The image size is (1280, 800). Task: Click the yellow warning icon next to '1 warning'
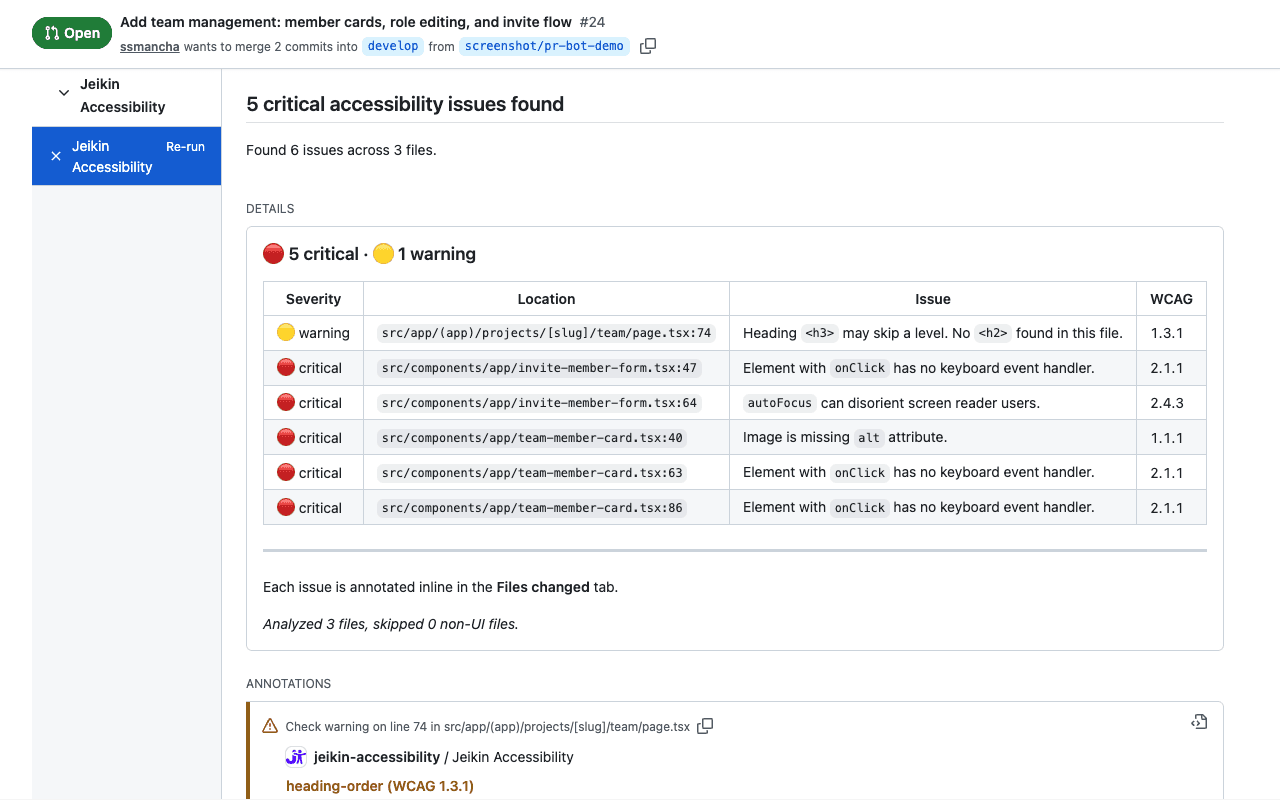point(383,253)
